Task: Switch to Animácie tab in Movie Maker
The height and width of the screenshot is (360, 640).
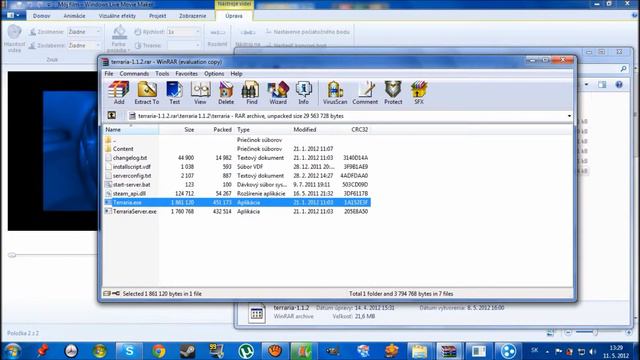Action: coord(74,16)
